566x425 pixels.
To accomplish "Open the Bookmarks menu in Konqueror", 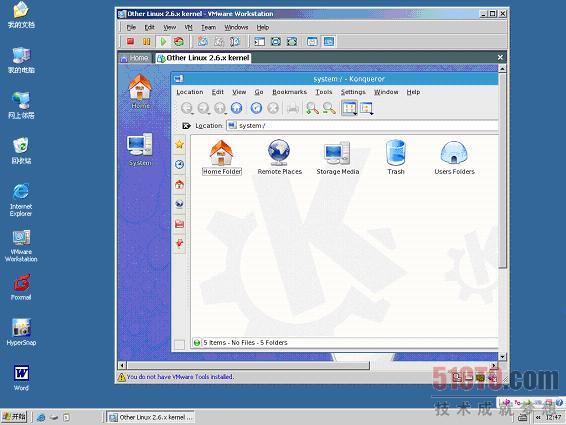I will point(289,92).
